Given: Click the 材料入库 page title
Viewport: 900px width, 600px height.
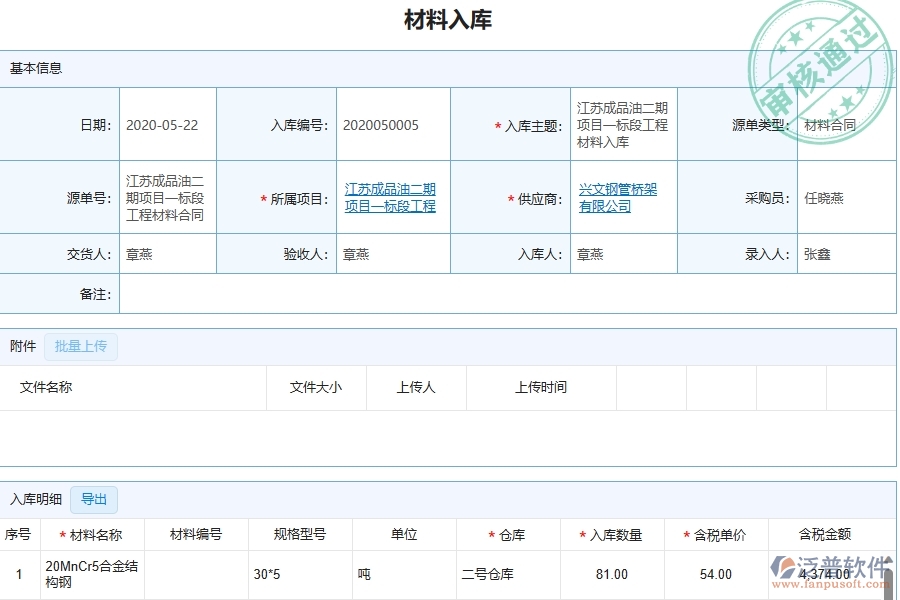Looking at the screenshot, I should 448,20.
